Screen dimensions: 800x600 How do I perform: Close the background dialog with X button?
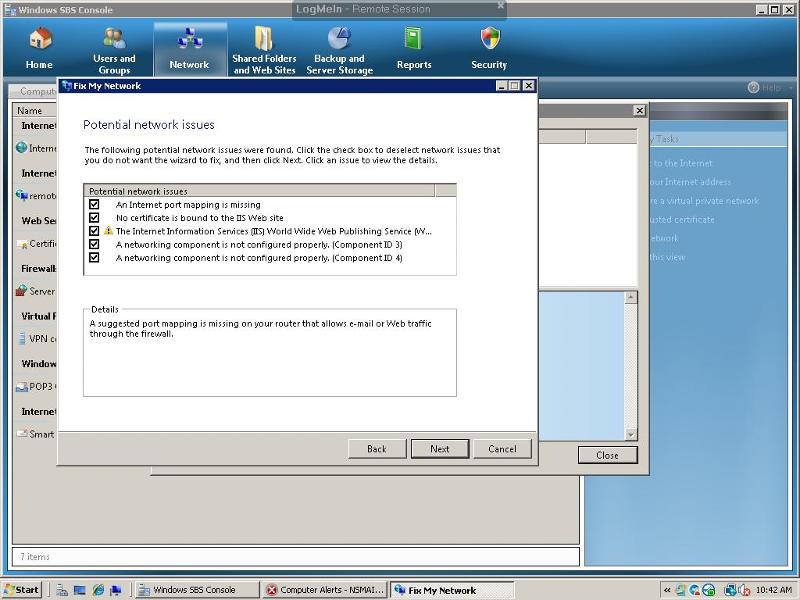639,111
